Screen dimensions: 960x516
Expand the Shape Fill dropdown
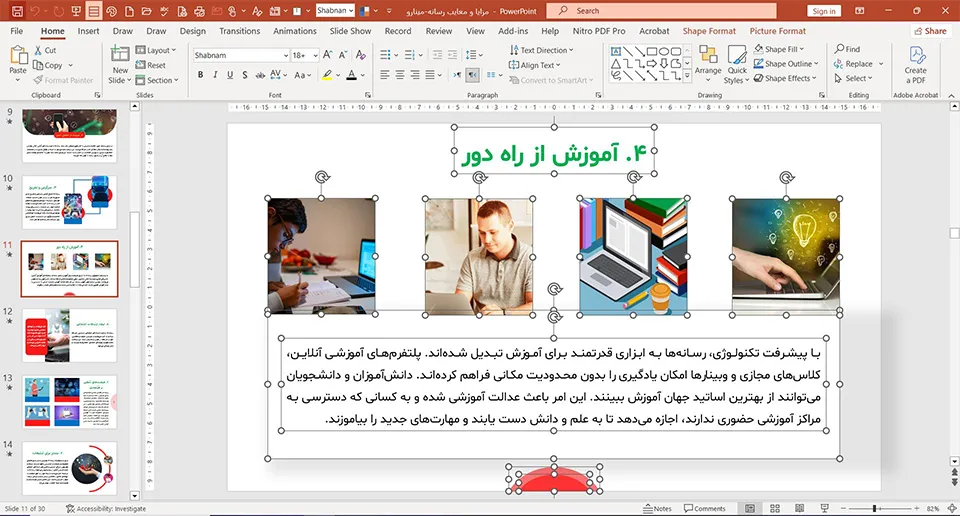point(779,49)
